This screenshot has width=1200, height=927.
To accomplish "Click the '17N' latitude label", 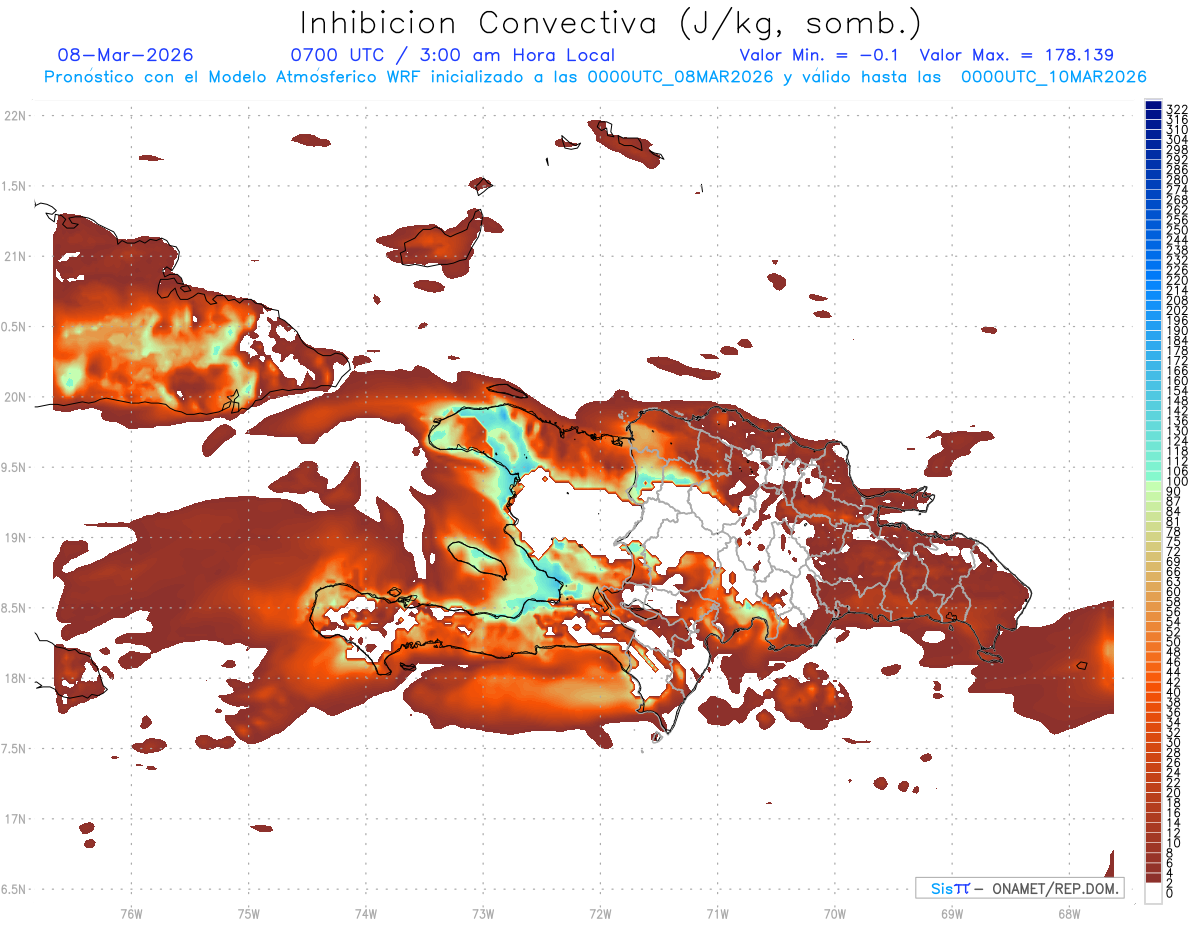I will tap(15, 819).
